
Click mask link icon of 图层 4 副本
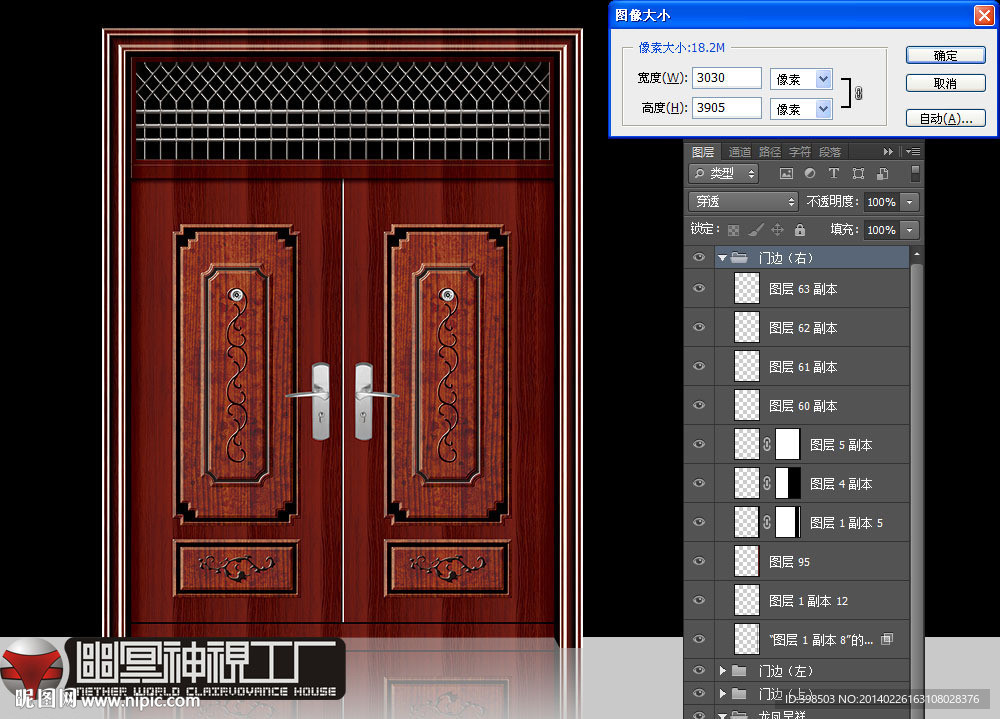click(767, 484)
